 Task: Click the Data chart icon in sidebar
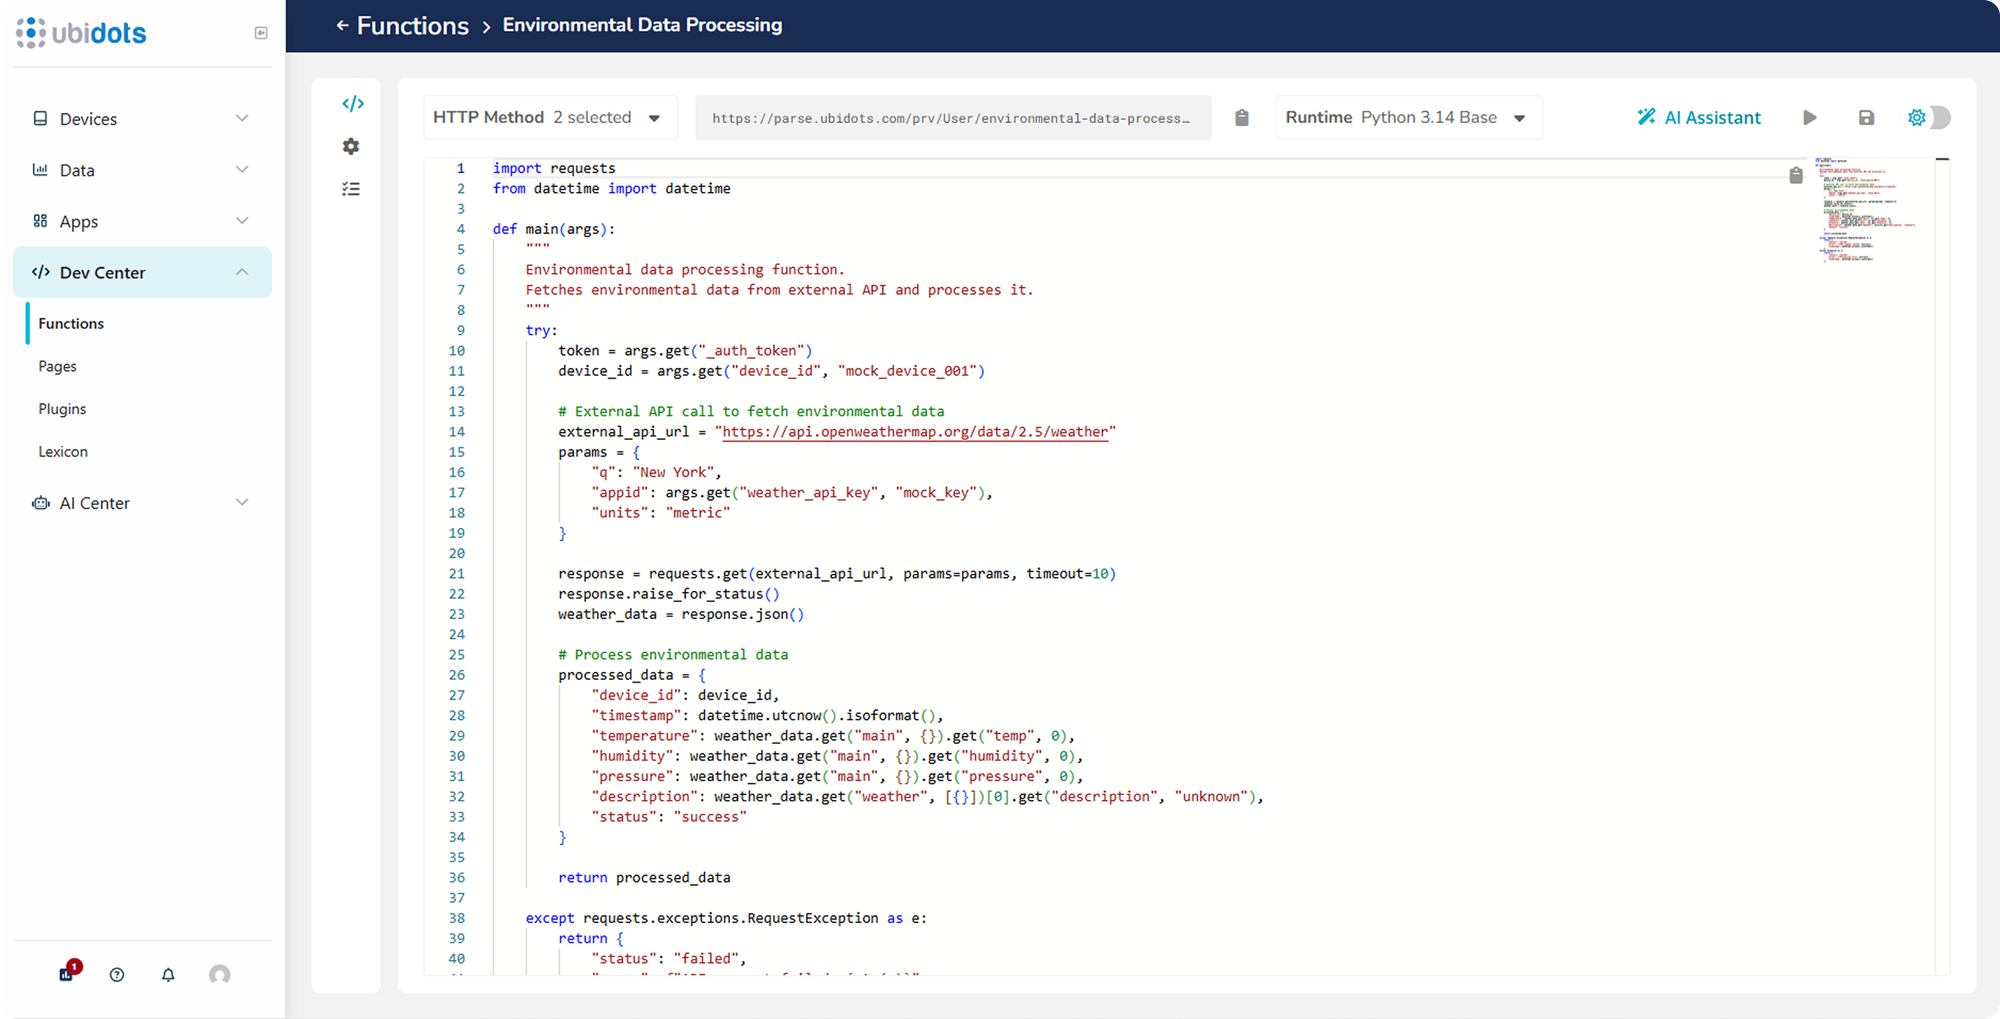40,169
